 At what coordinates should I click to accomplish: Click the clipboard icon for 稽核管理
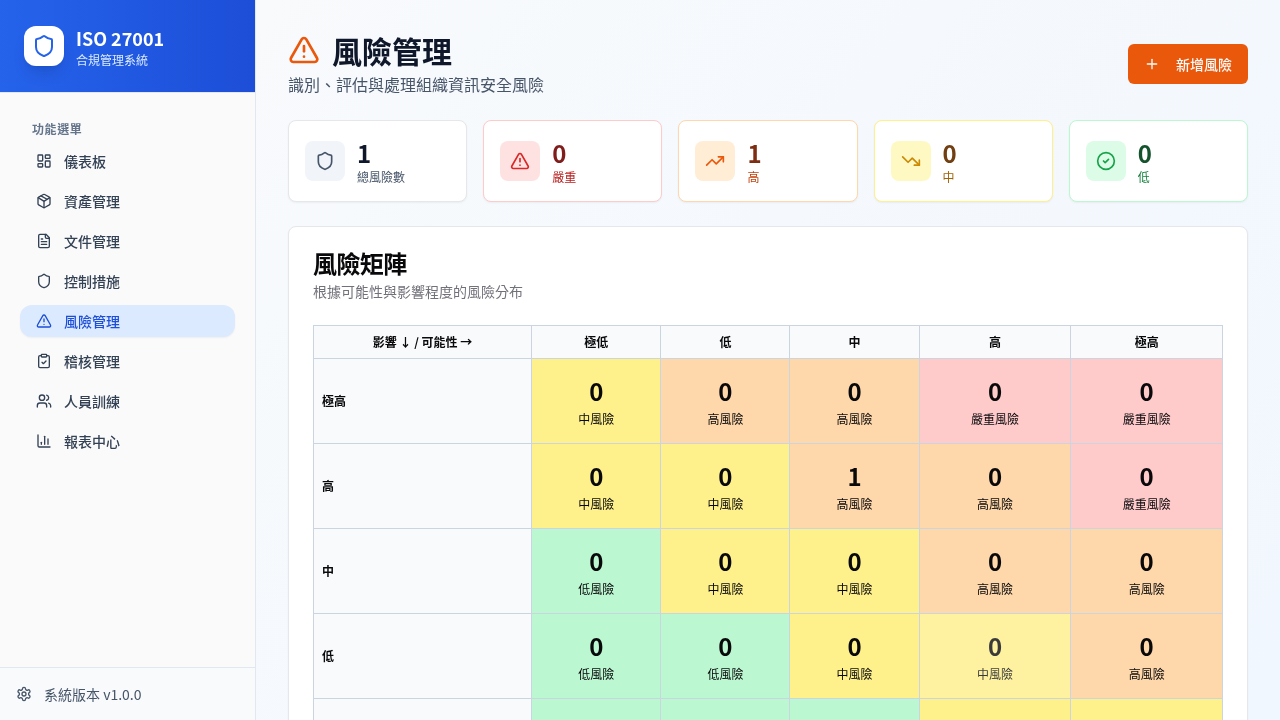point(44,361)
